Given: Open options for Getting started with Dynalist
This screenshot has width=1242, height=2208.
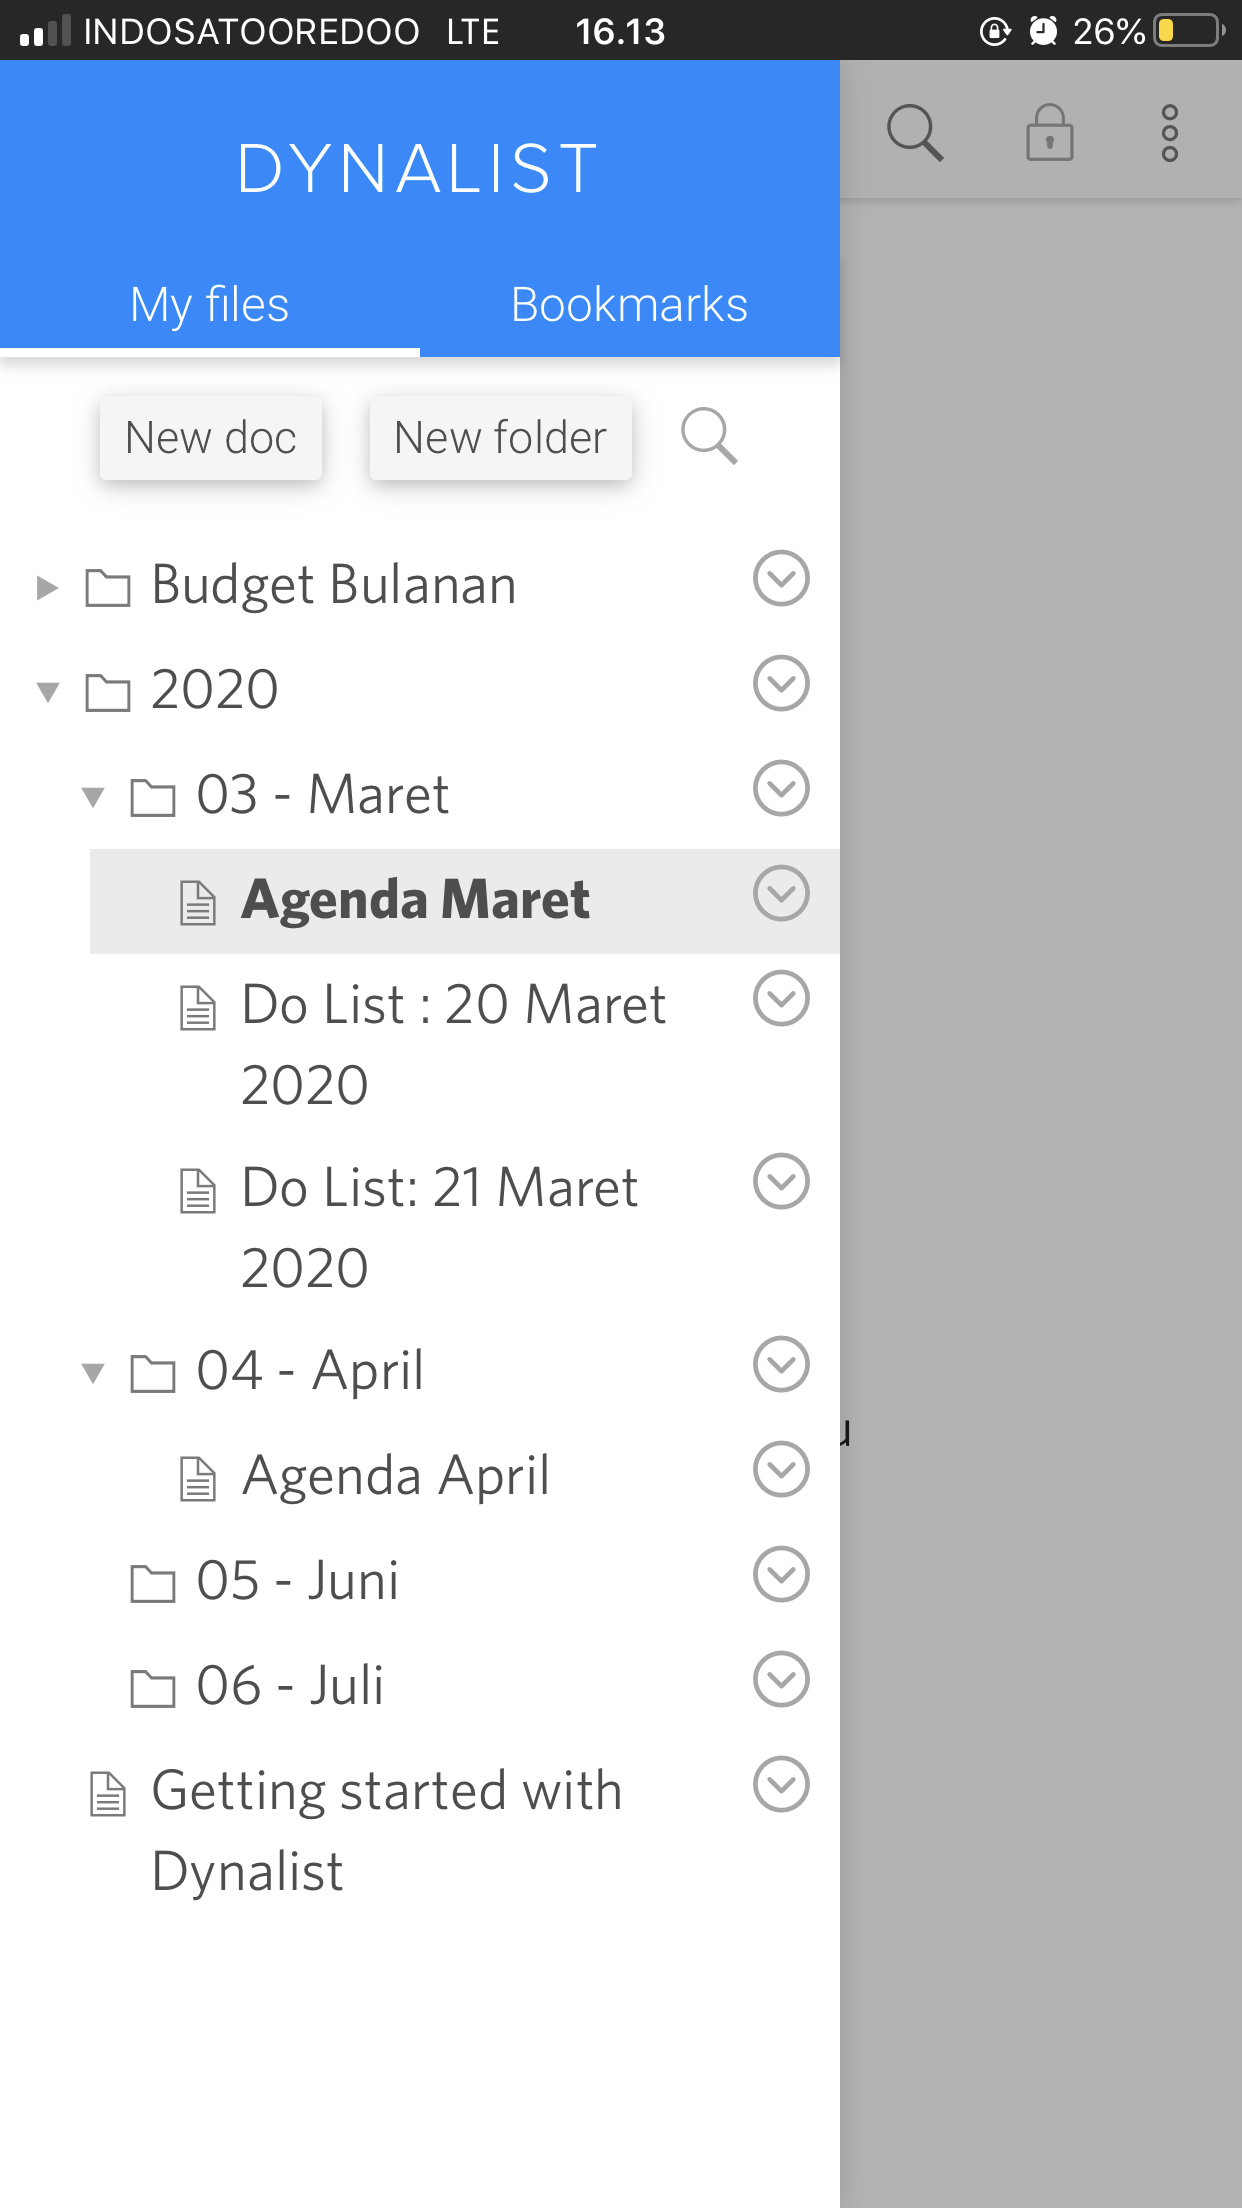Looking at the screenshot, I should 780,1785.
